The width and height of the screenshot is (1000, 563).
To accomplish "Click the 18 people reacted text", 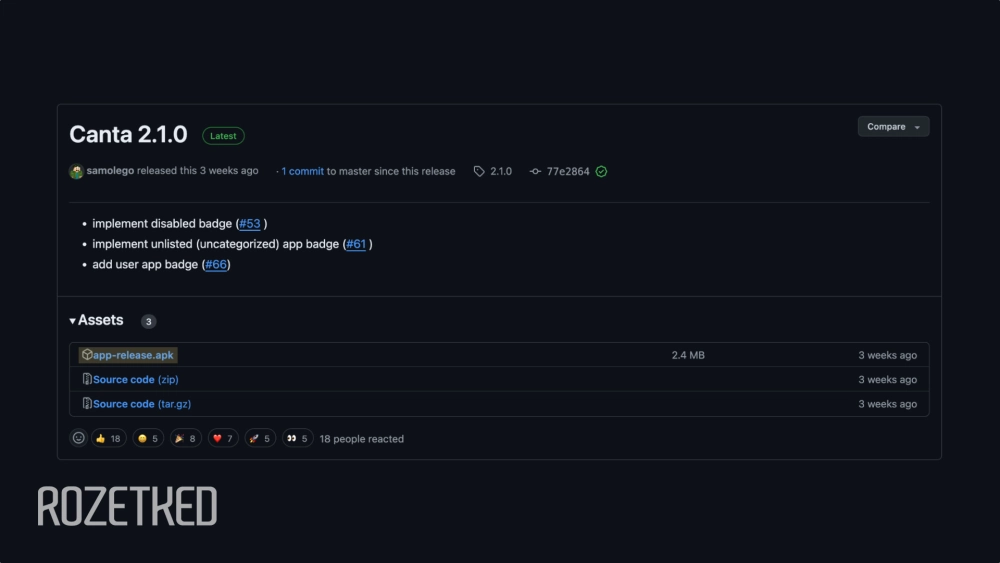I will pyautogui.click(x=362, y=439).
